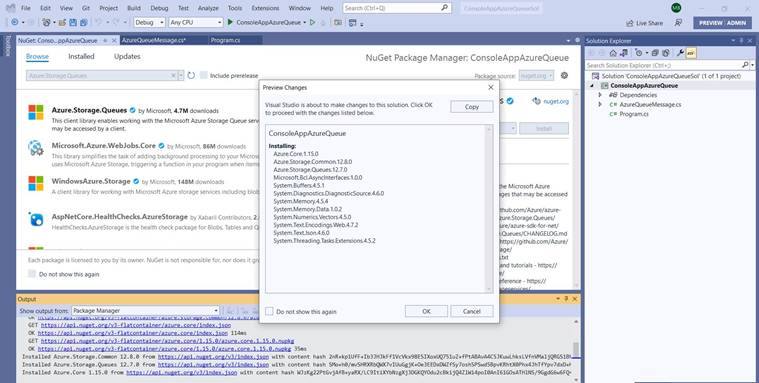Open the NuGet search history dropdown
This screenshot has width=759, height=383.
click(181, 76)
